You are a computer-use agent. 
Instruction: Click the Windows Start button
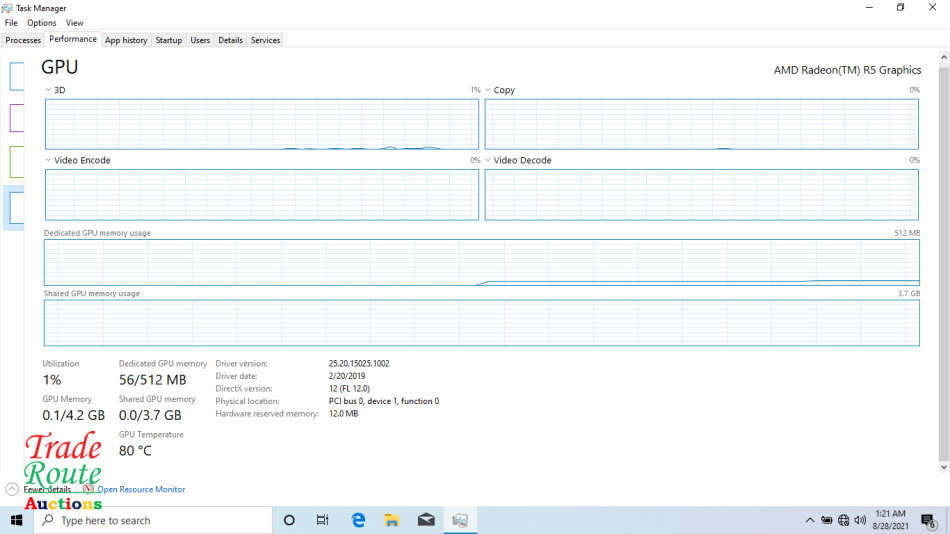pyautogui.click(x=17, y=520)
